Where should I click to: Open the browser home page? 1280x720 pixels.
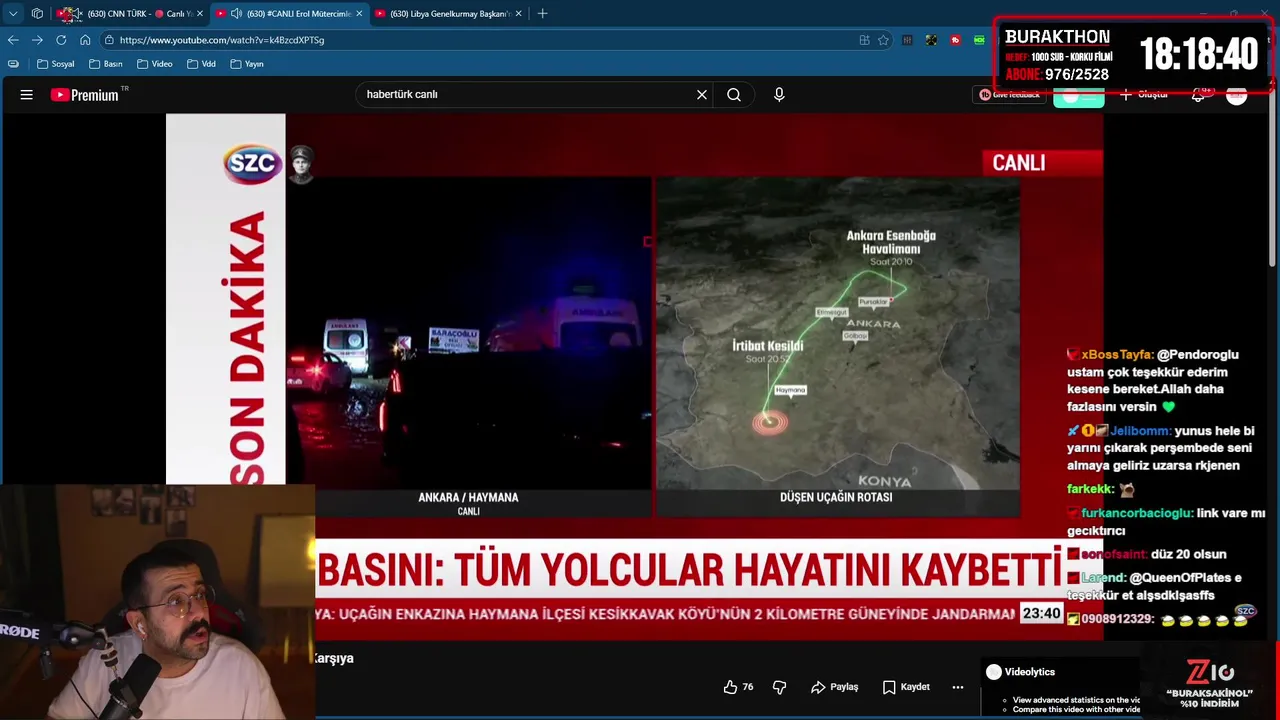click(x=85, y=40)
